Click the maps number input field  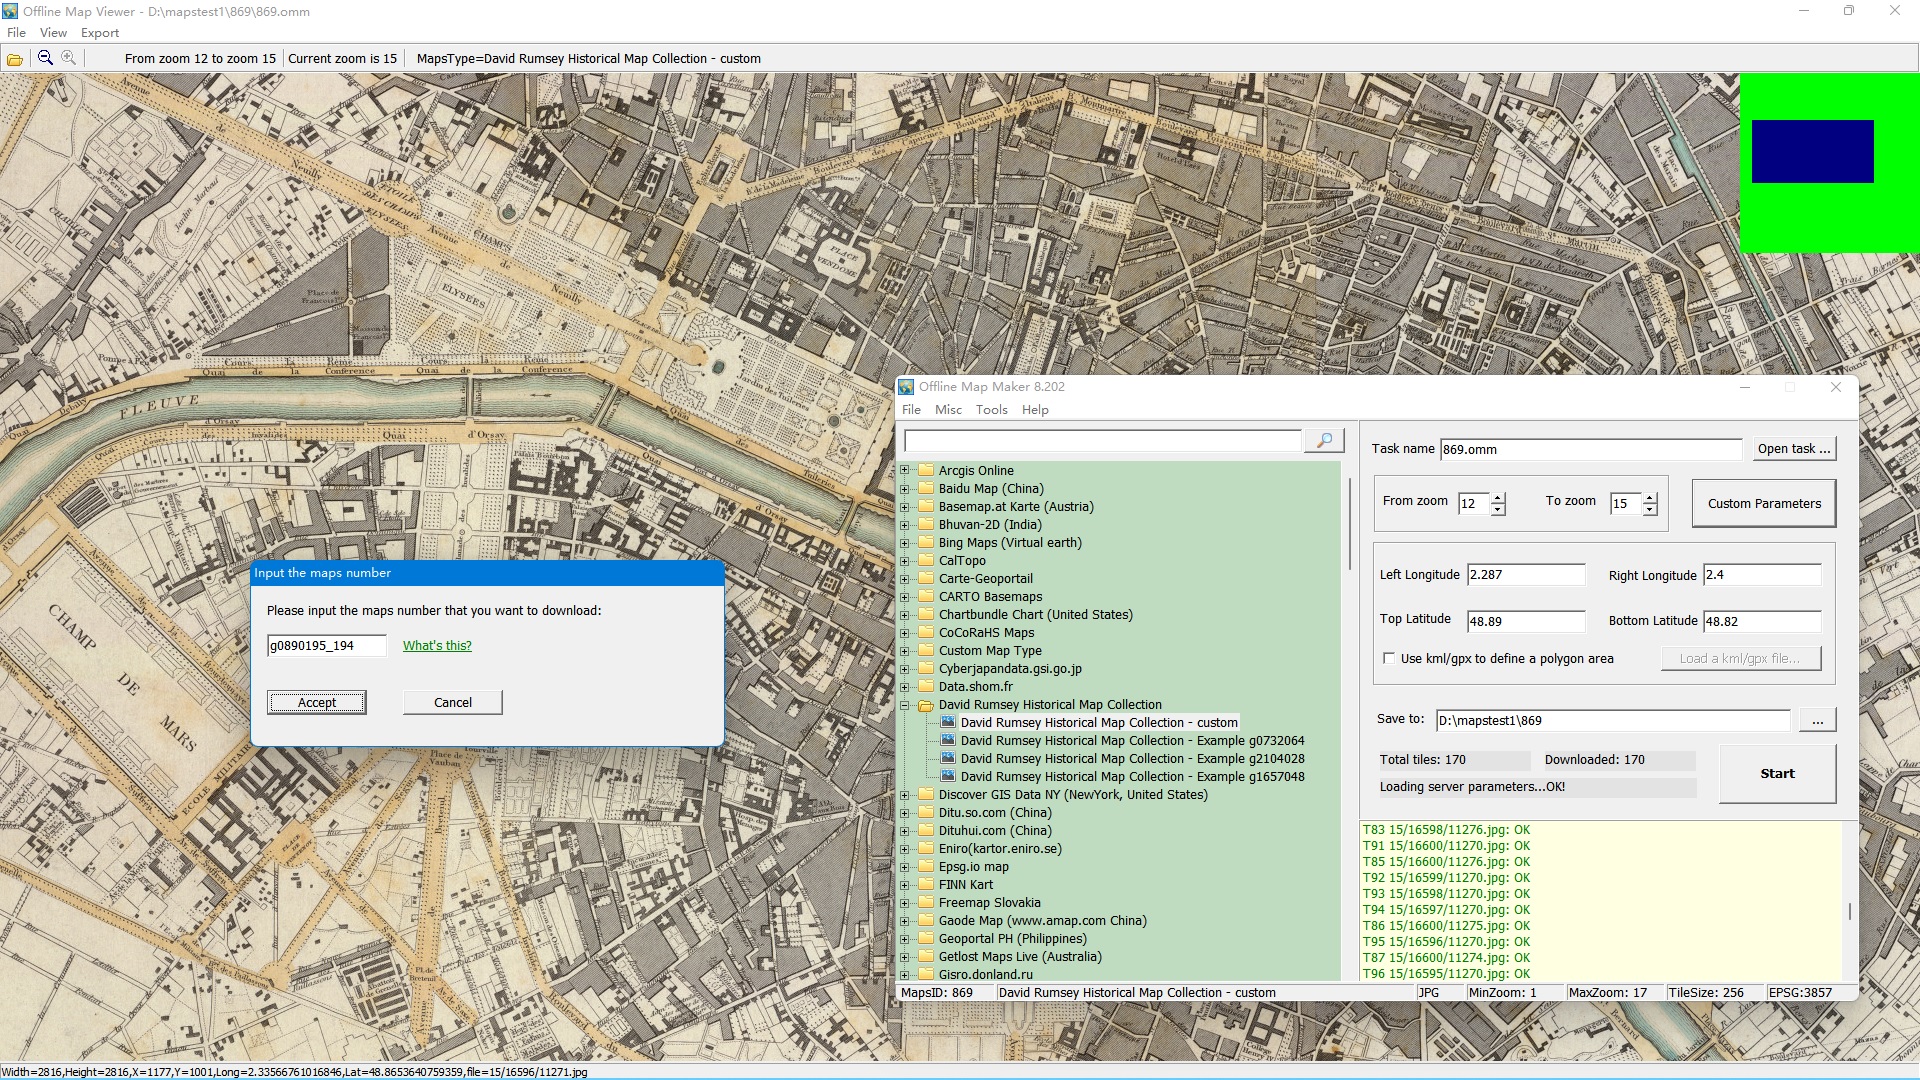point(326,646)
